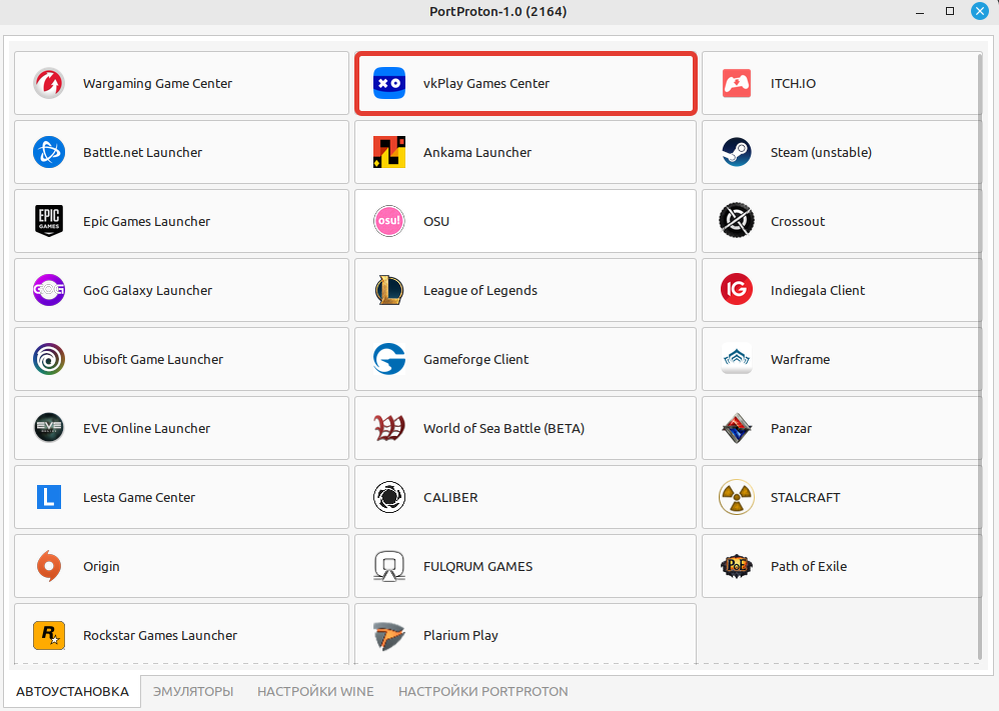The width and height of the screenshot is (999, 711).
Task: Click the Panzar entry
Action: pyautogui.click(x=841, y=428)
